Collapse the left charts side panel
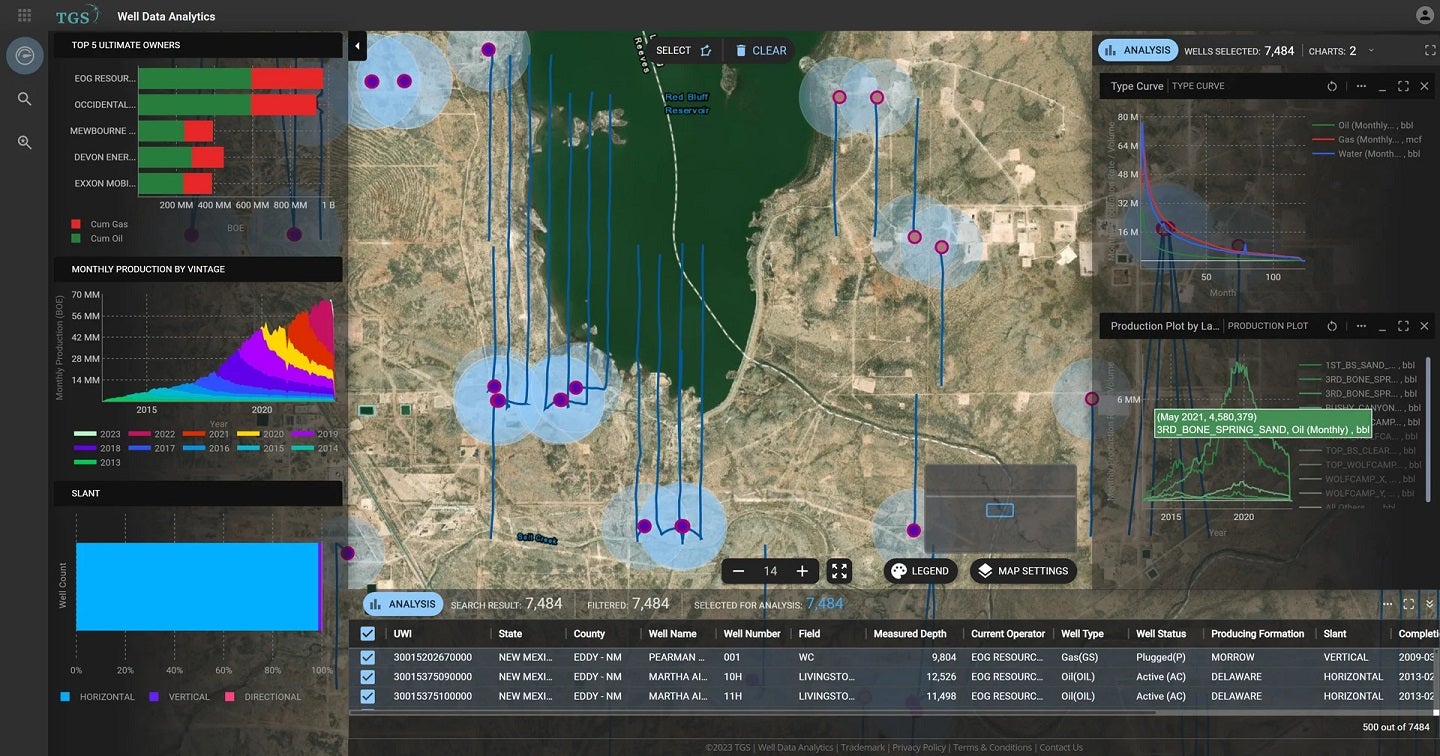Image resolution: width=1440 pixels, height=756 pixels. [357, 46]
